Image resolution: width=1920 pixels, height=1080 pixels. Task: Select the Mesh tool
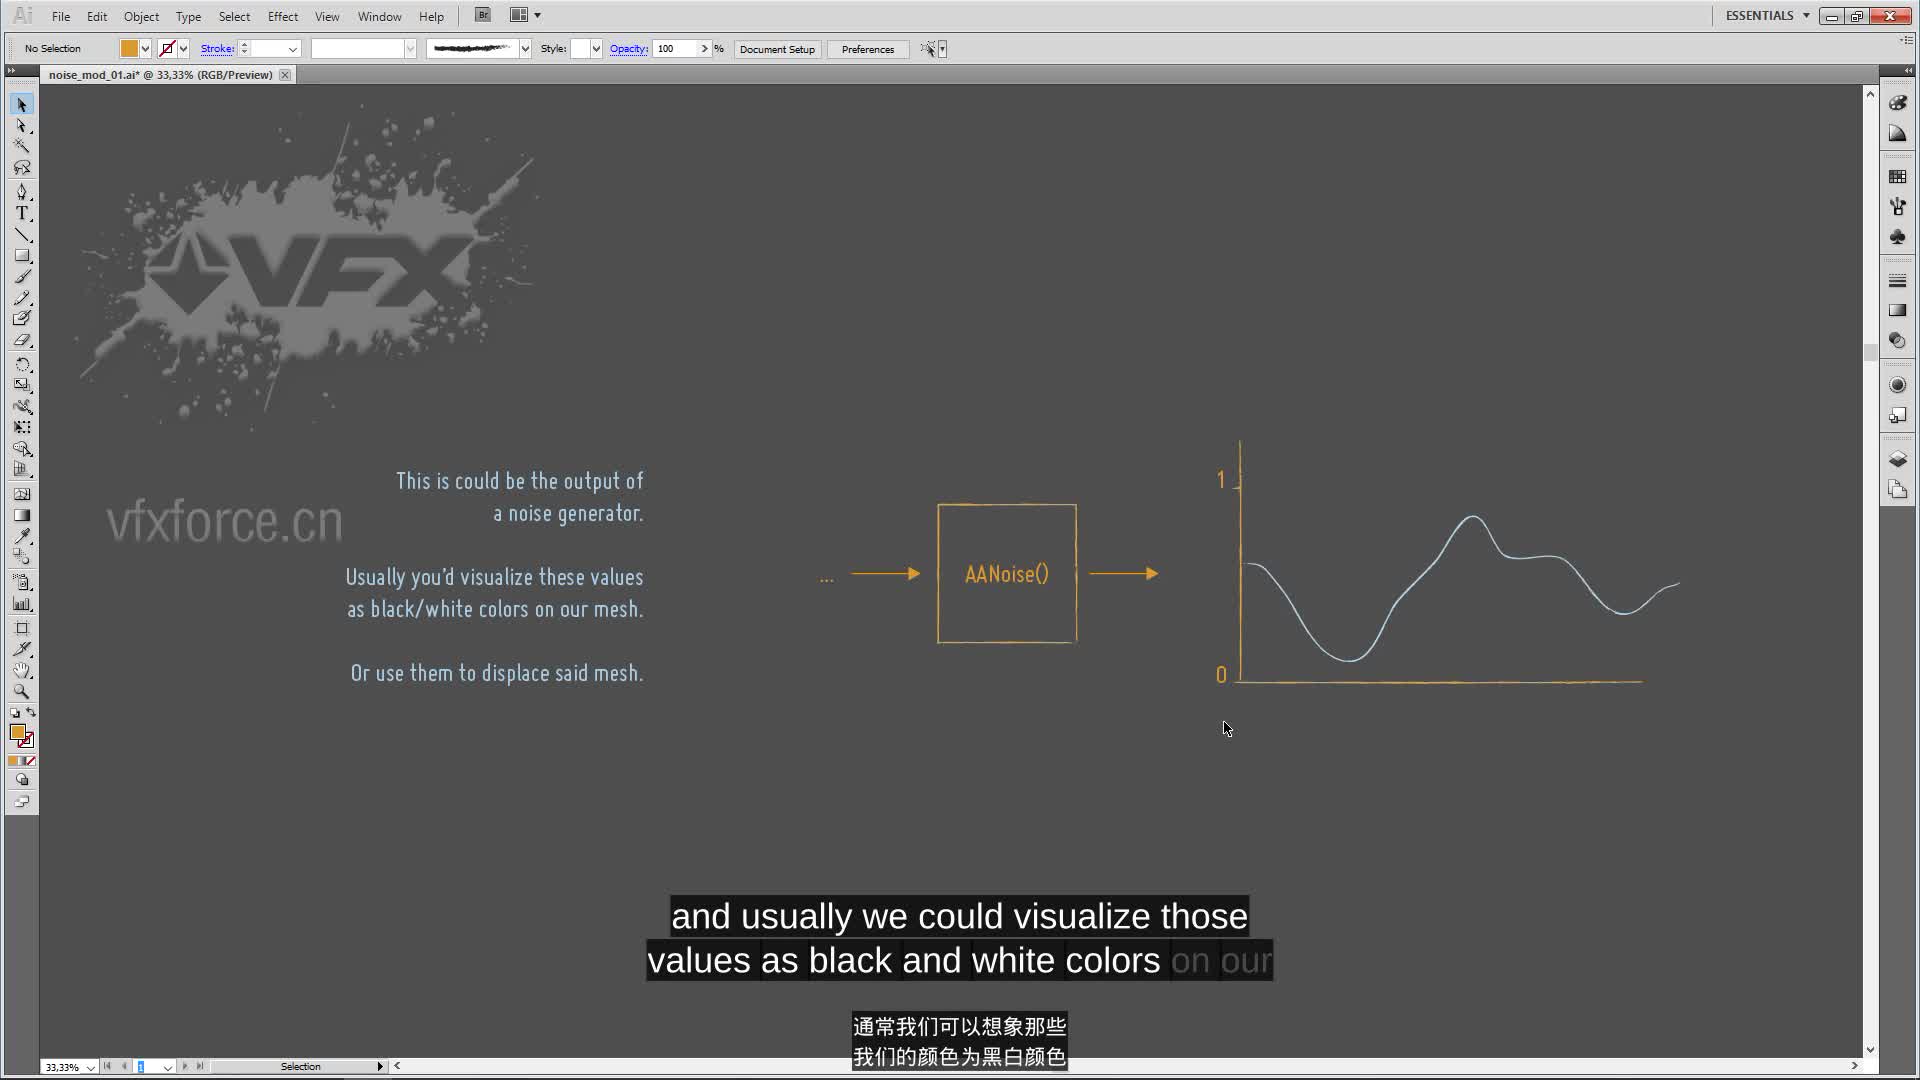22,494
